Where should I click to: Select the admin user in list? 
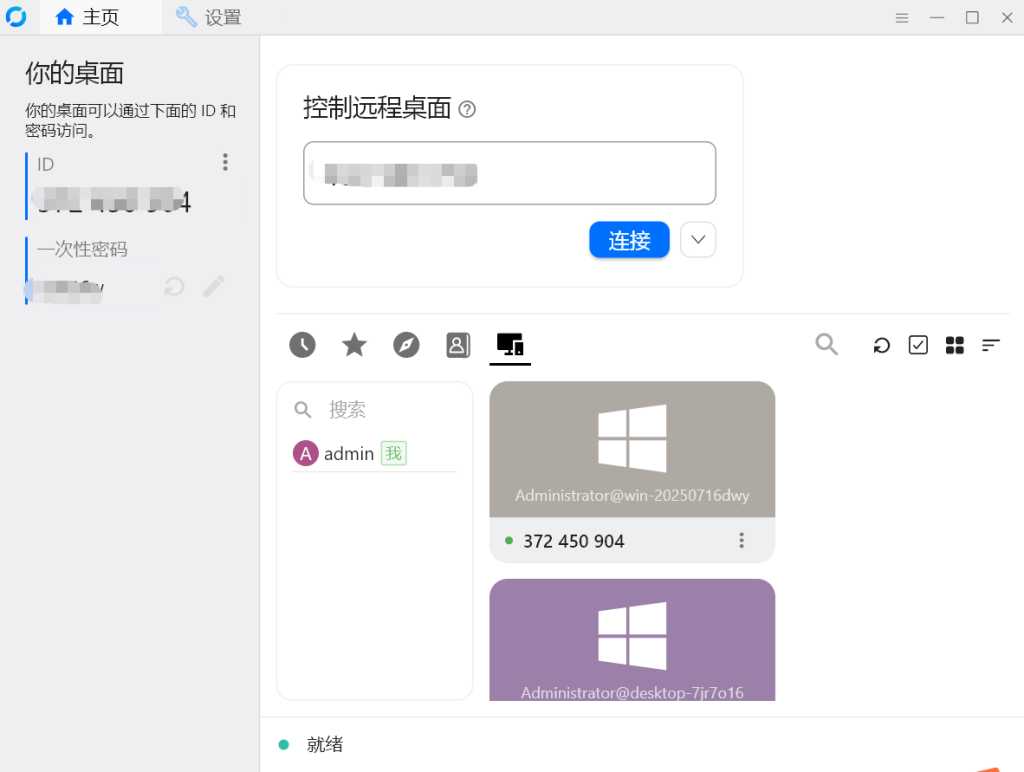349,454
